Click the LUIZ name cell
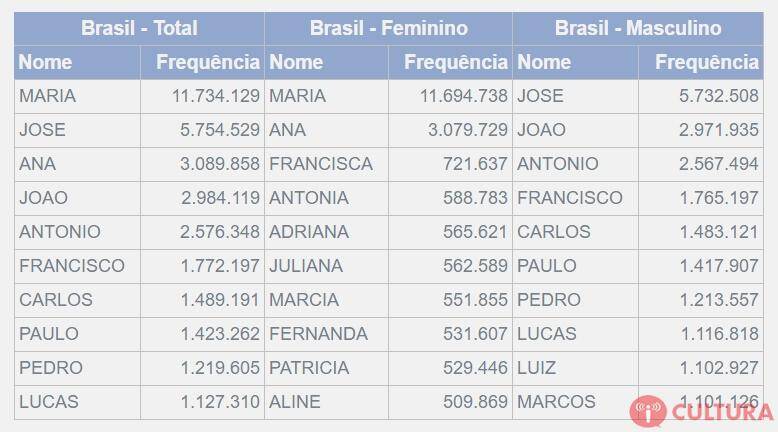The image size is (778, 432). click(576, 368)
